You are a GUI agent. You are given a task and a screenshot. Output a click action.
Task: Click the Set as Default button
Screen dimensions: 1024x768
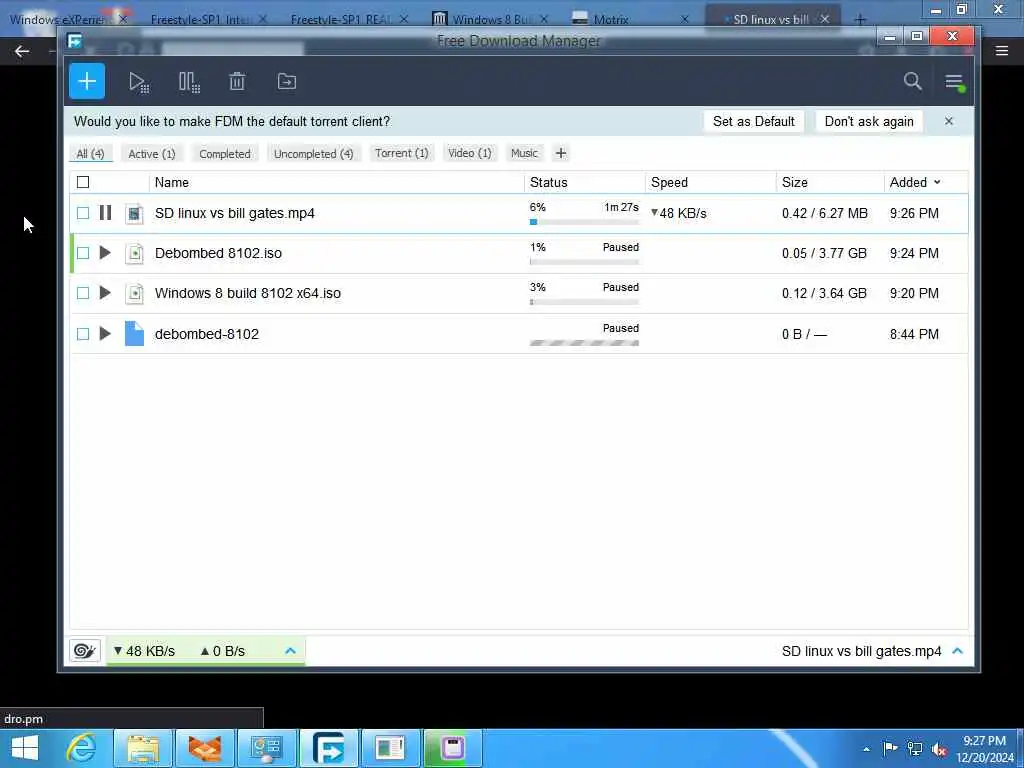coord(754,121)
